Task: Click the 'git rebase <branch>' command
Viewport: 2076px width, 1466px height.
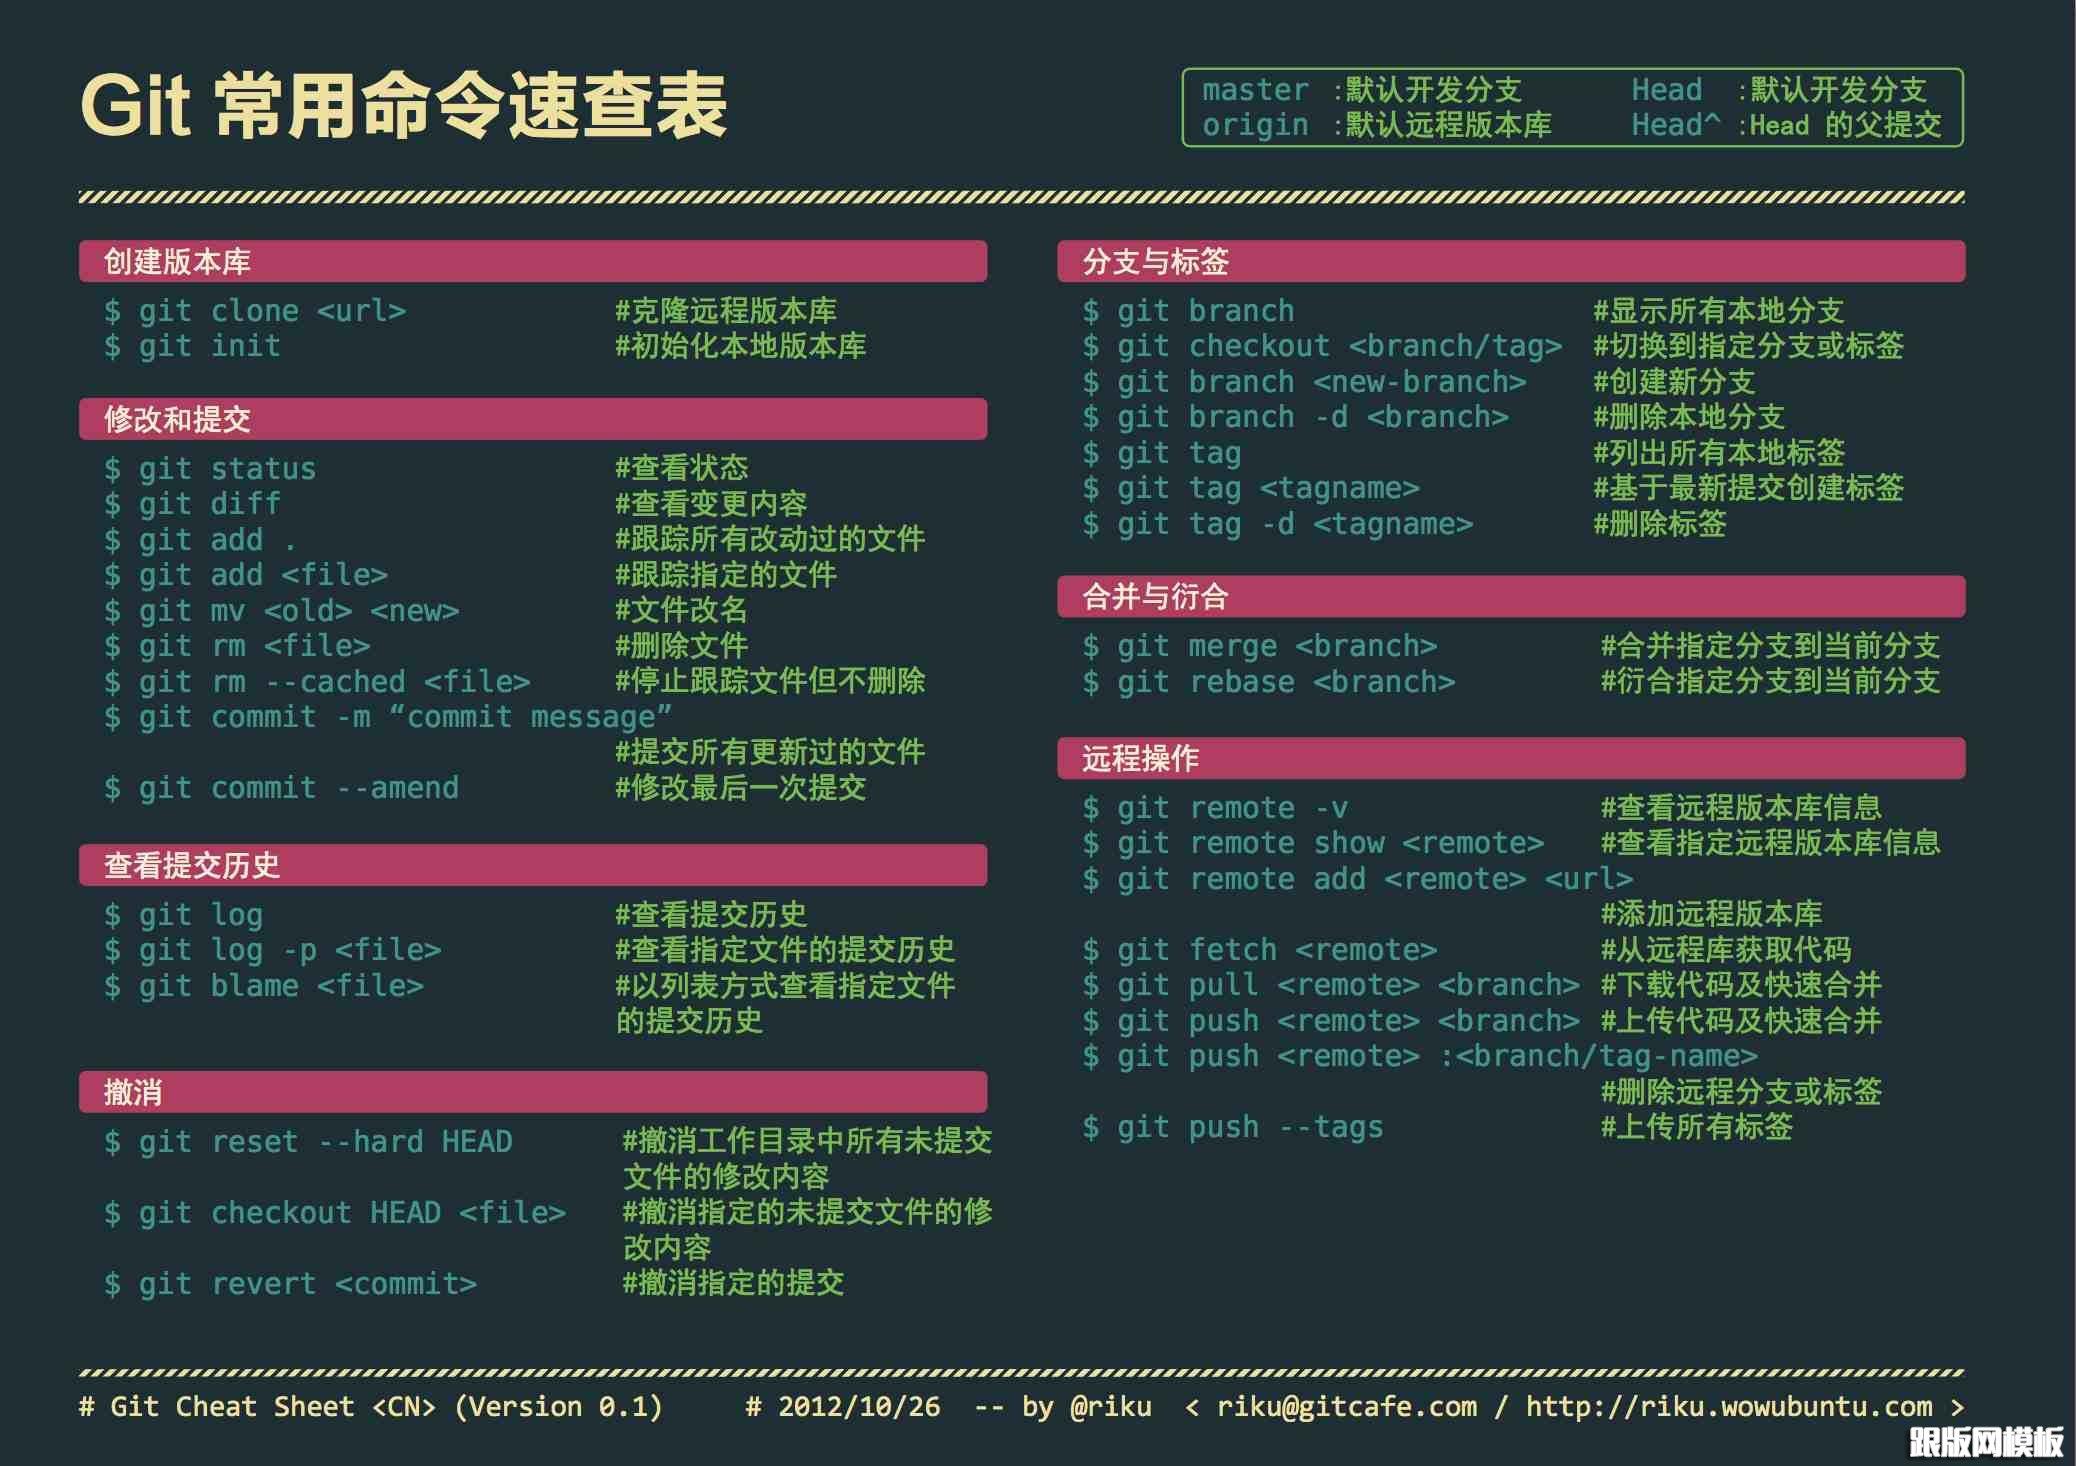Action: (x=1269, y=682)
